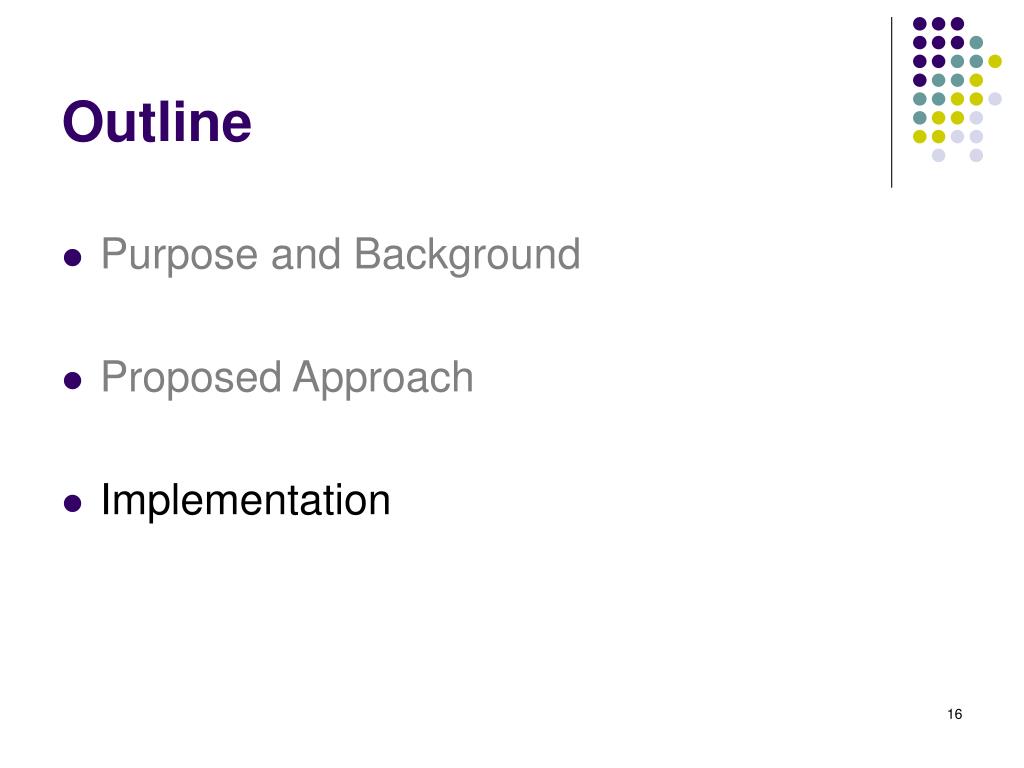Click the yellow dot starting the seventh dot row

click(x=920, y=136)
